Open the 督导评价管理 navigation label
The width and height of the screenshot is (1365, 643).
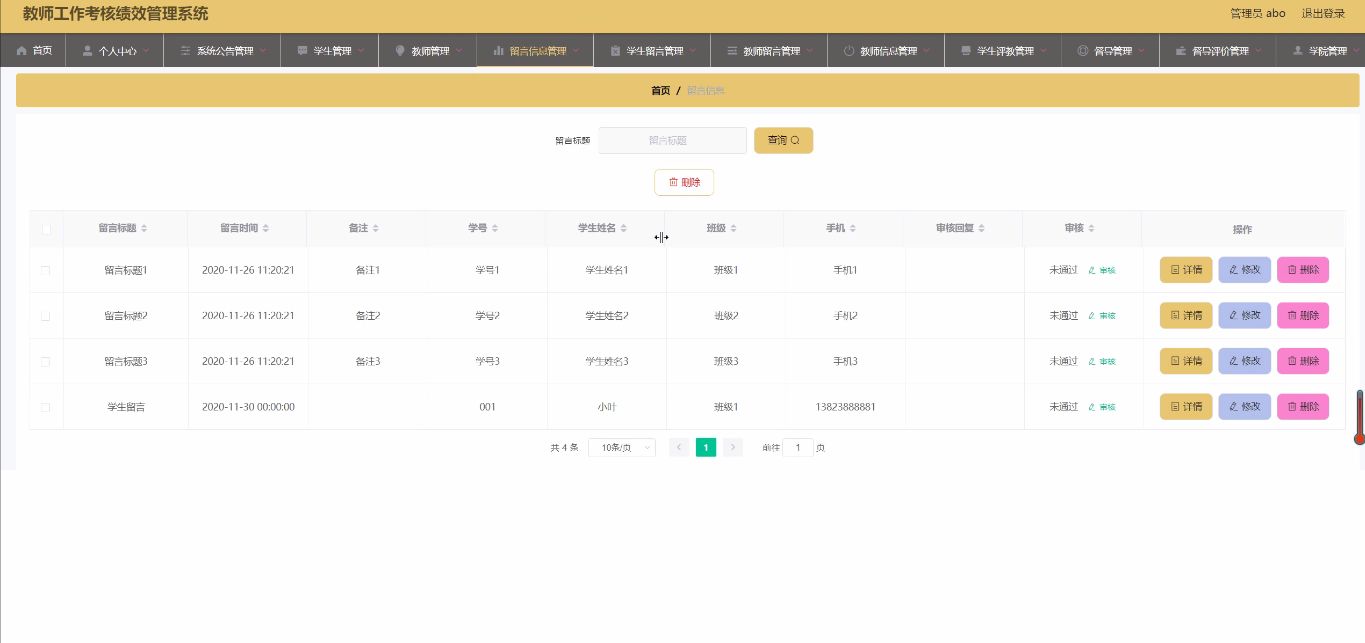click(1221, 50)
